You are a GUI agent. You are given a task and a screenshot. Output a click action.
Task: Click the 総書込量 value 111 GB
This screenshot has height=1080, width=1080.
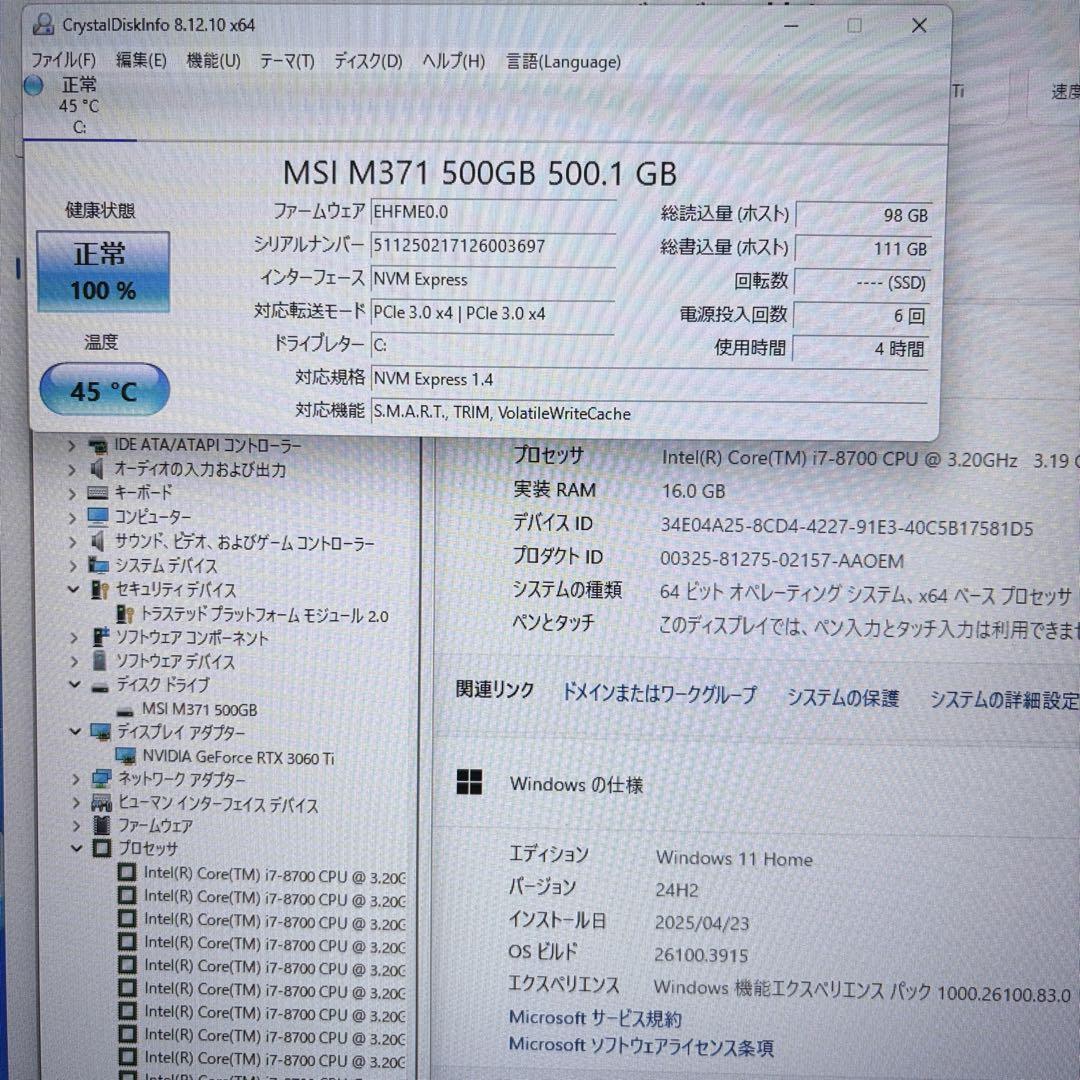(x=863, y=248)
